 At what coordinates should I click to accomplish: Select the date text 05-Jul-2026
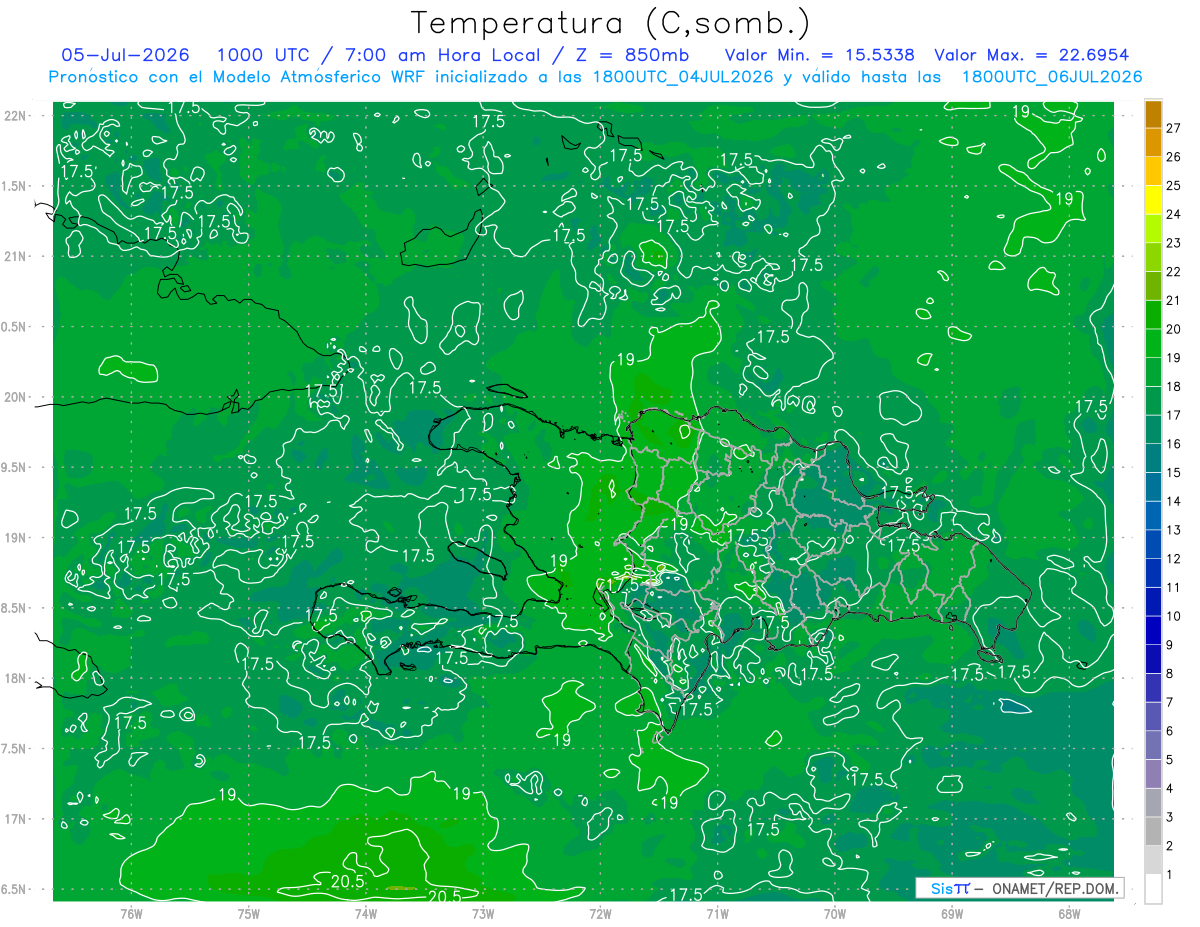(125, 55)
